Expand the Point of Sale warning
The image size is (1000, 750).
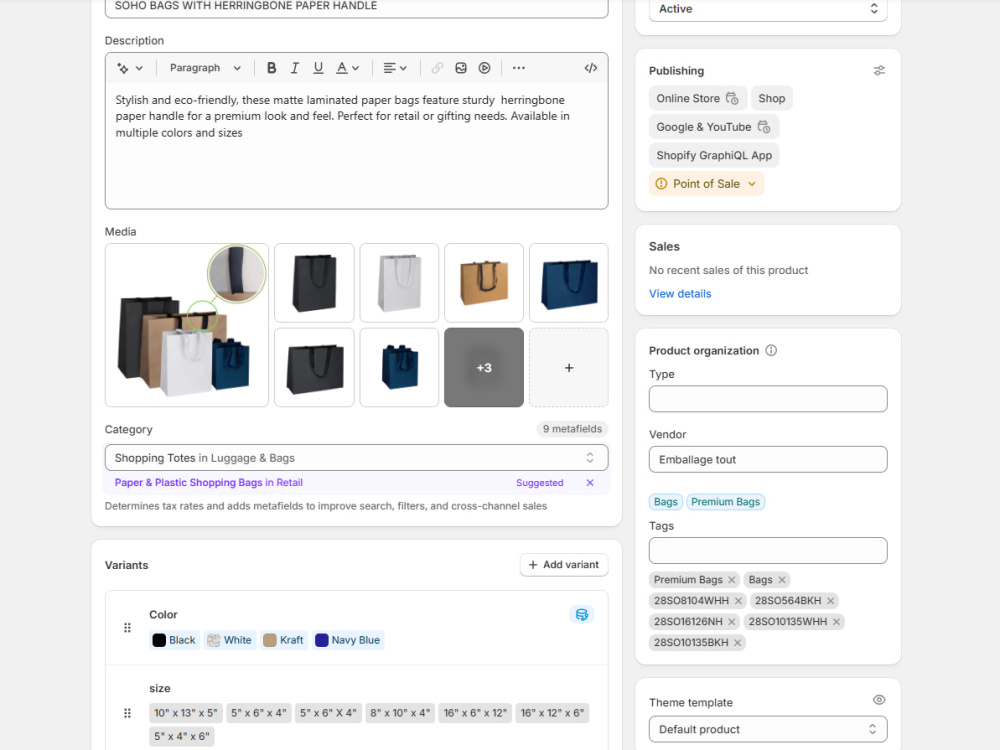coord(706,184)
